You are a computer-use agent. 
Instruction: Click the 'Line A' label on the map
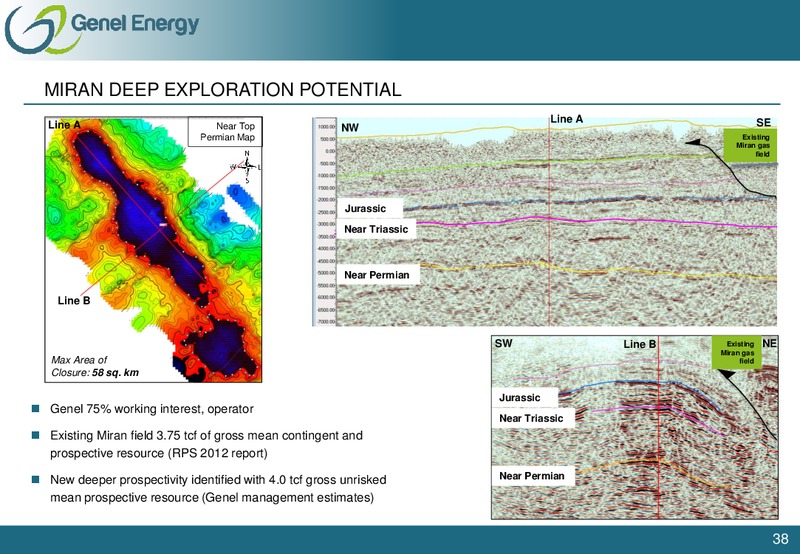64,125
